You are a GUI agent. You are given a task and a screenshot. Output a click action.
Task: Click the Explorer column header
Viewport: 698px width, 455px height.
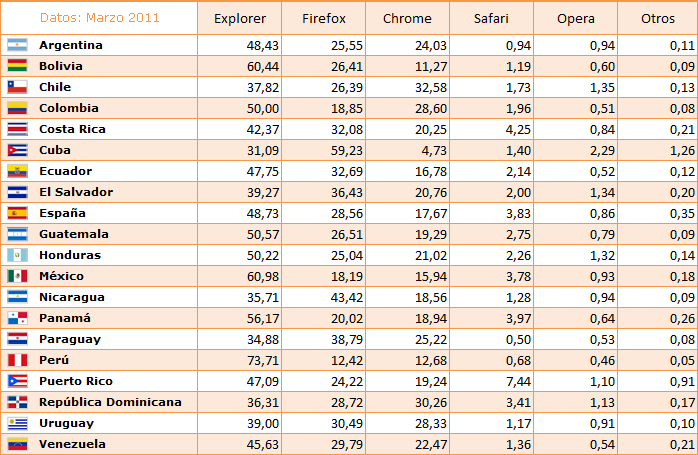(239, 18)
